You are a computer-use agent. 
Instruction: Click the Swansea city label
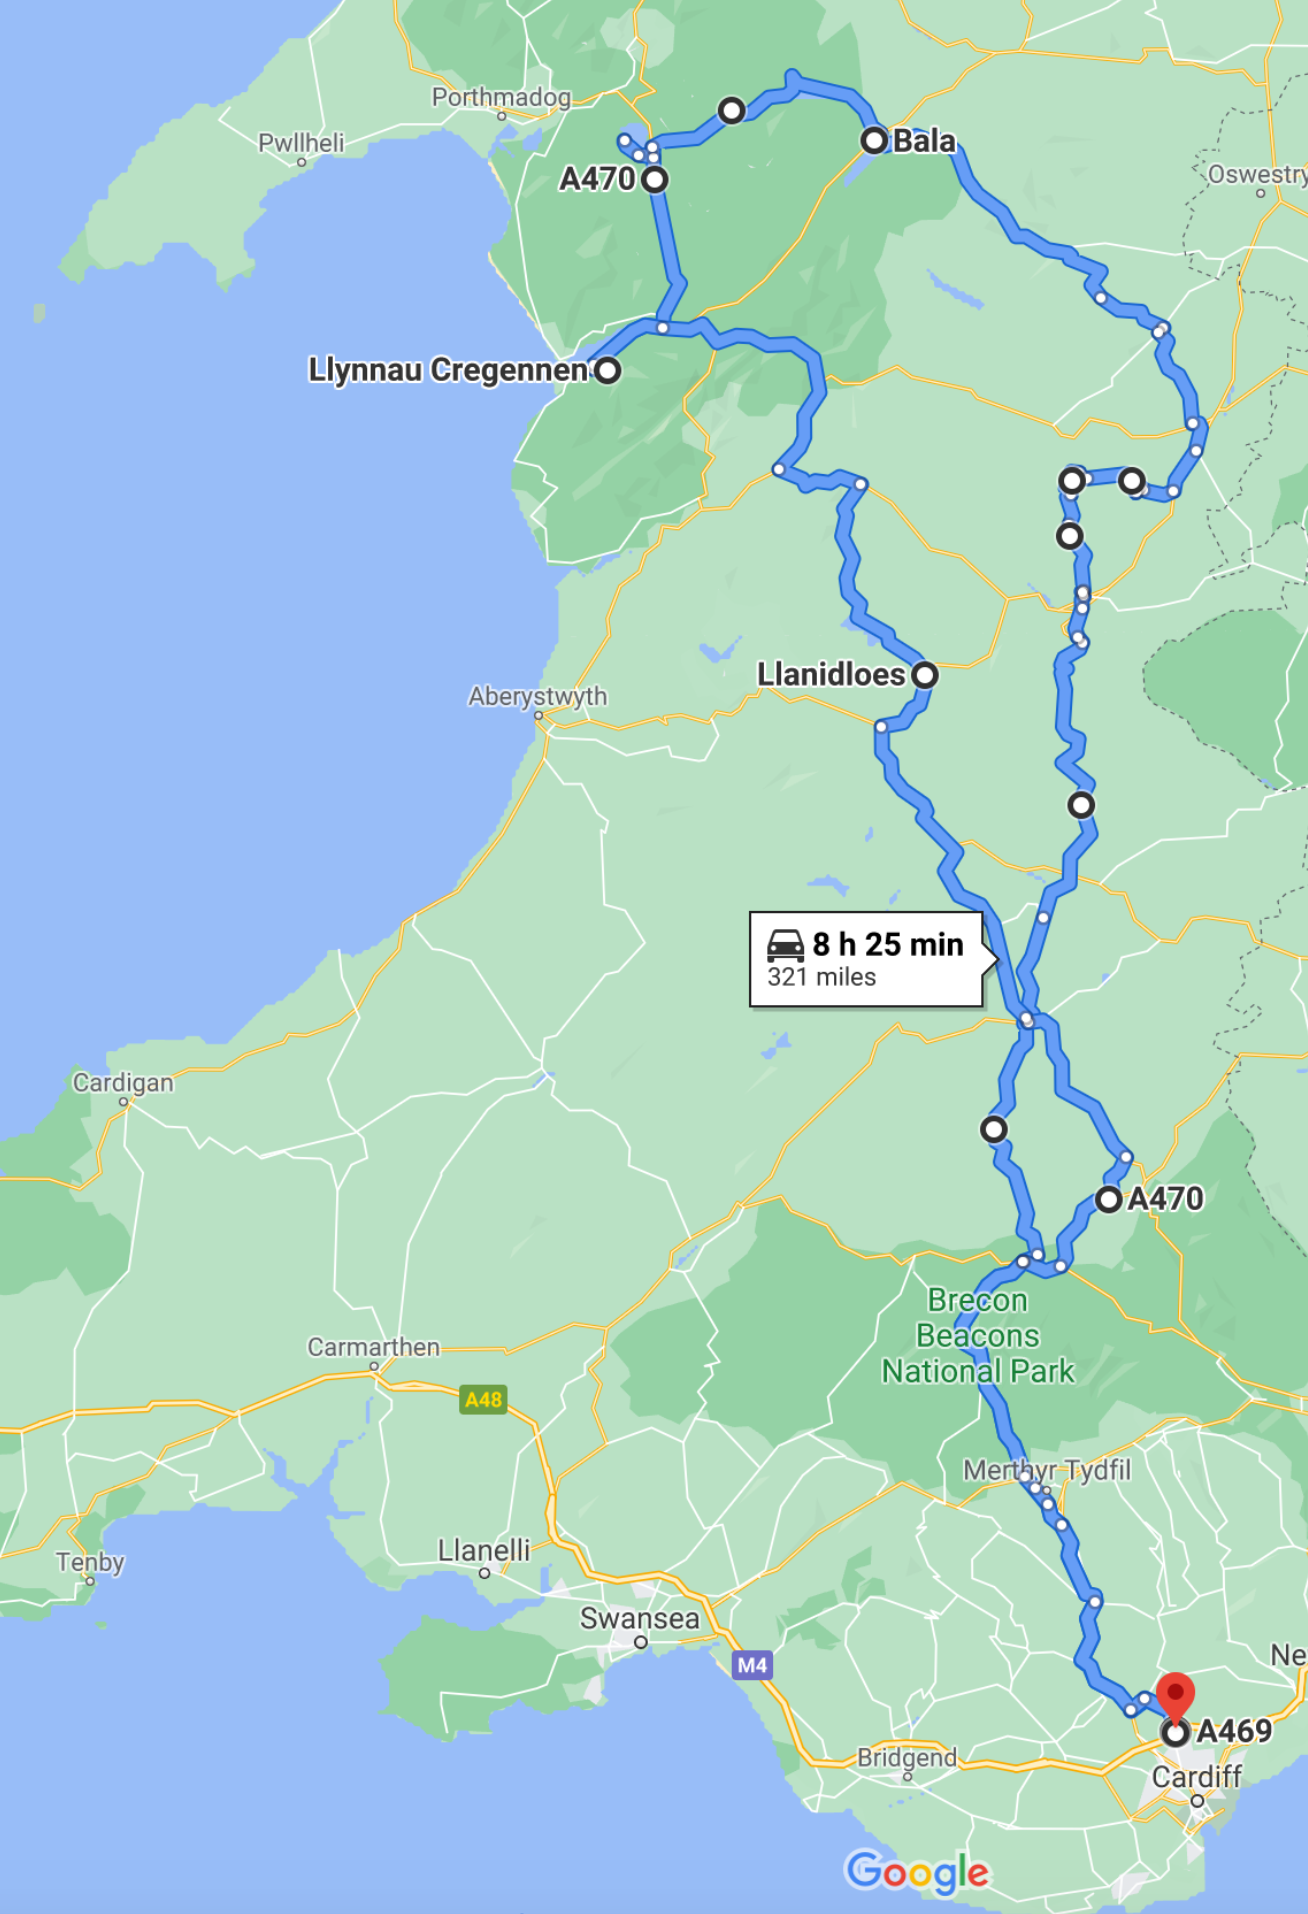coord(640,1617)
